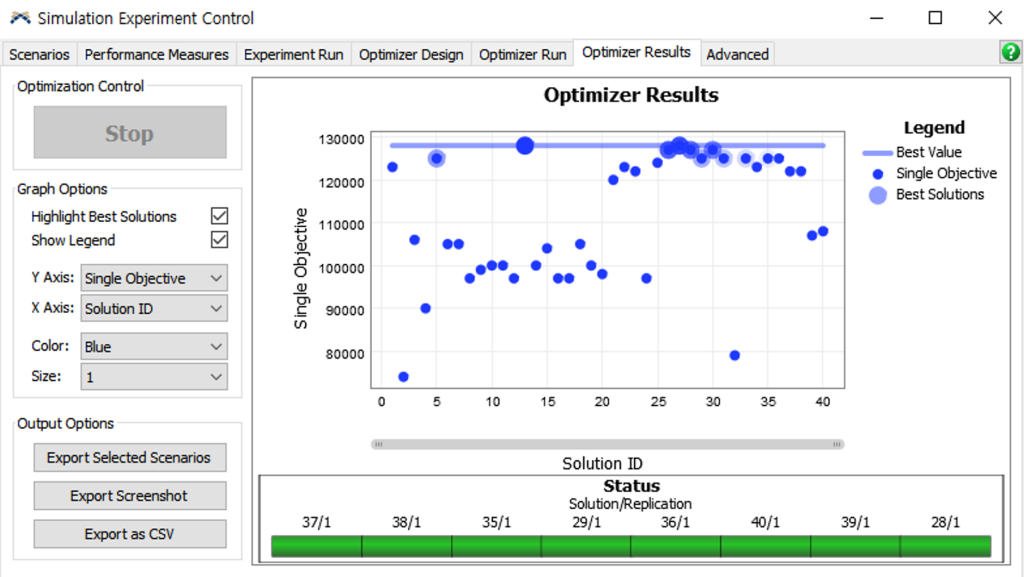Click the Solution ID axis label under chart

click(x=602, y=463)
